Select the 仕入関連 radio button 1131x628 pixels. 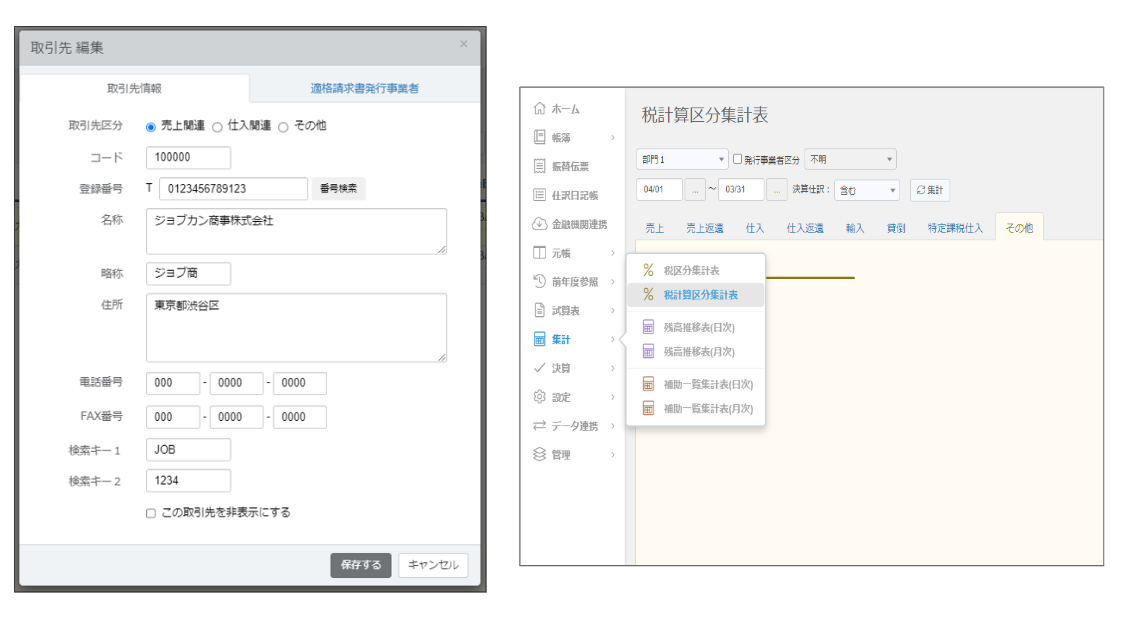click(x=217, y=127)
